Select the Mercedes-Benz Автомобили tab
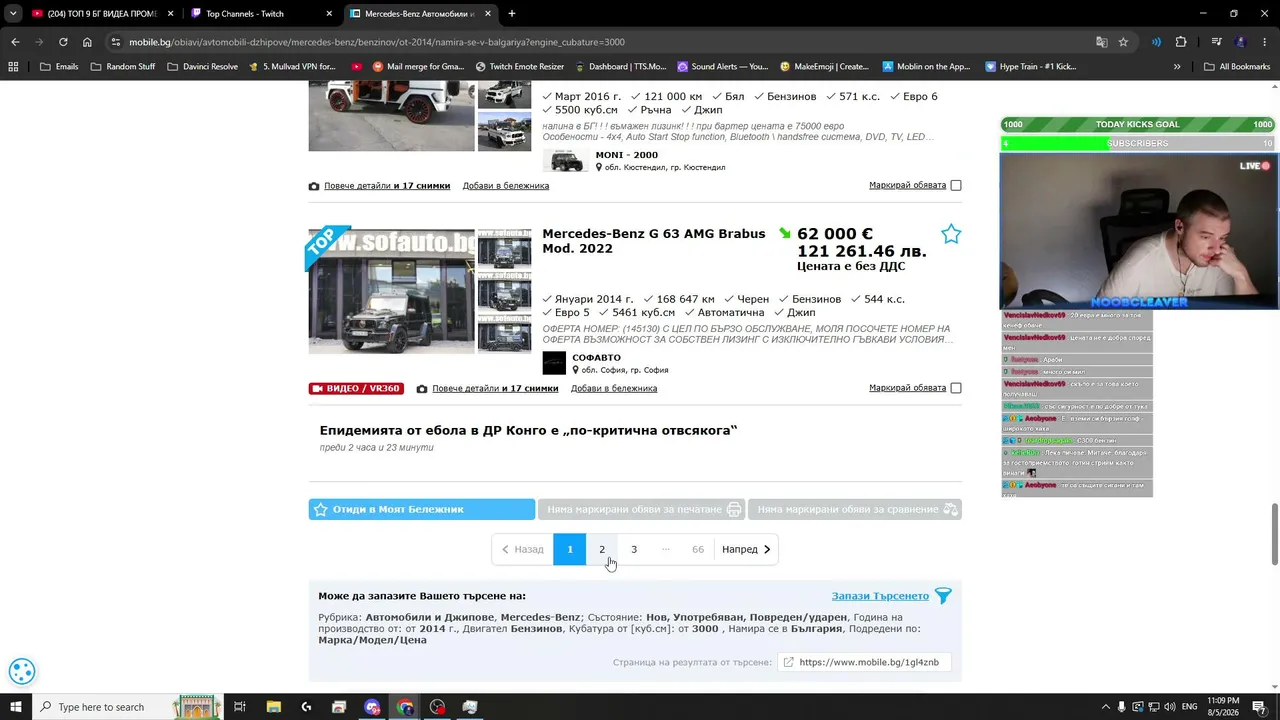1280x720 pixels. [x=420, y=14]
